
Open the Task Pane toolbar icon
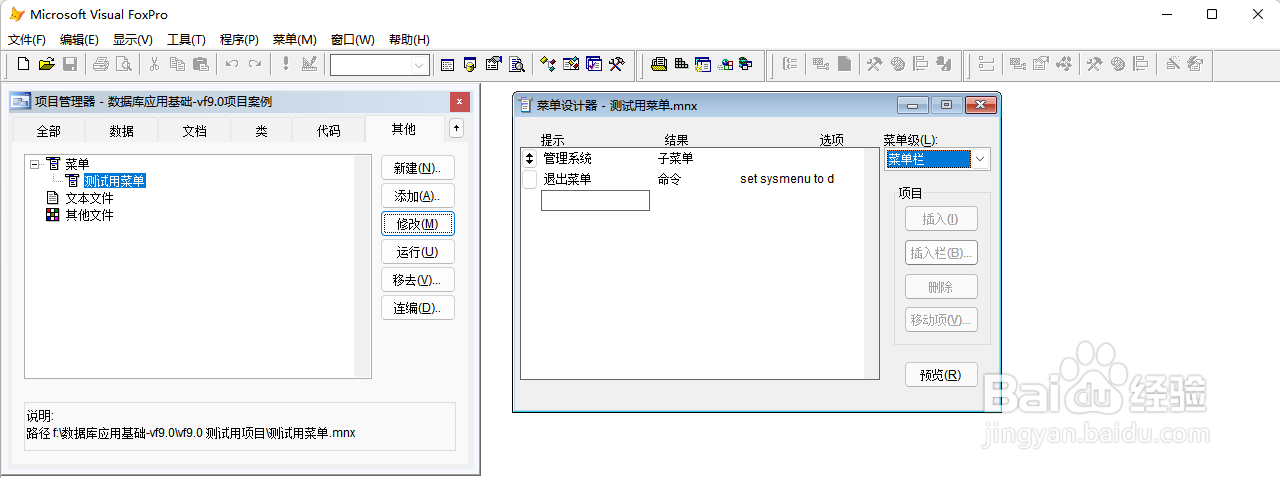[594, 64]
